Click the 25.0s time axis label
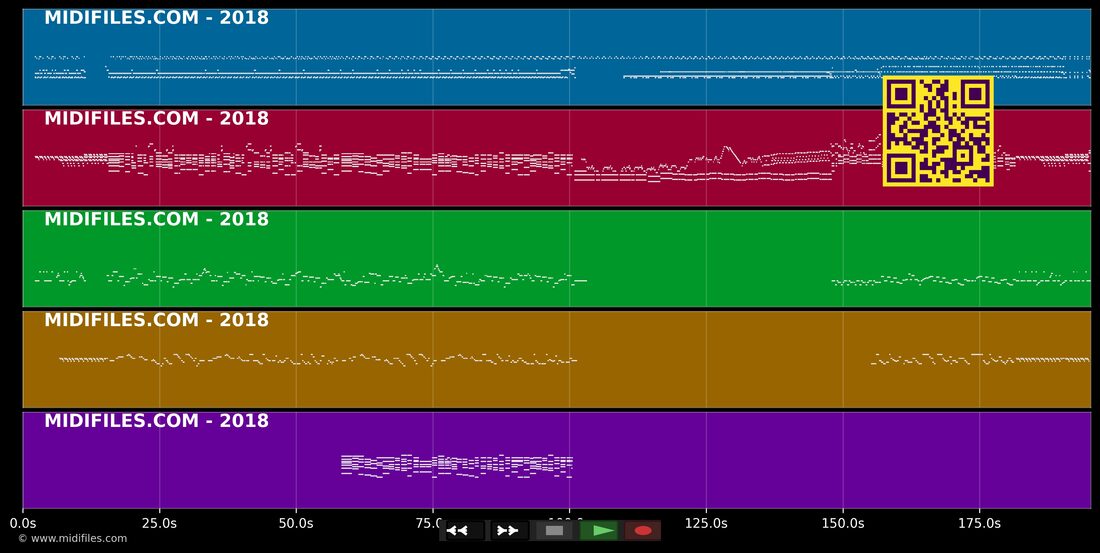This screenshot has height=553, width=1100. point(159,524)
